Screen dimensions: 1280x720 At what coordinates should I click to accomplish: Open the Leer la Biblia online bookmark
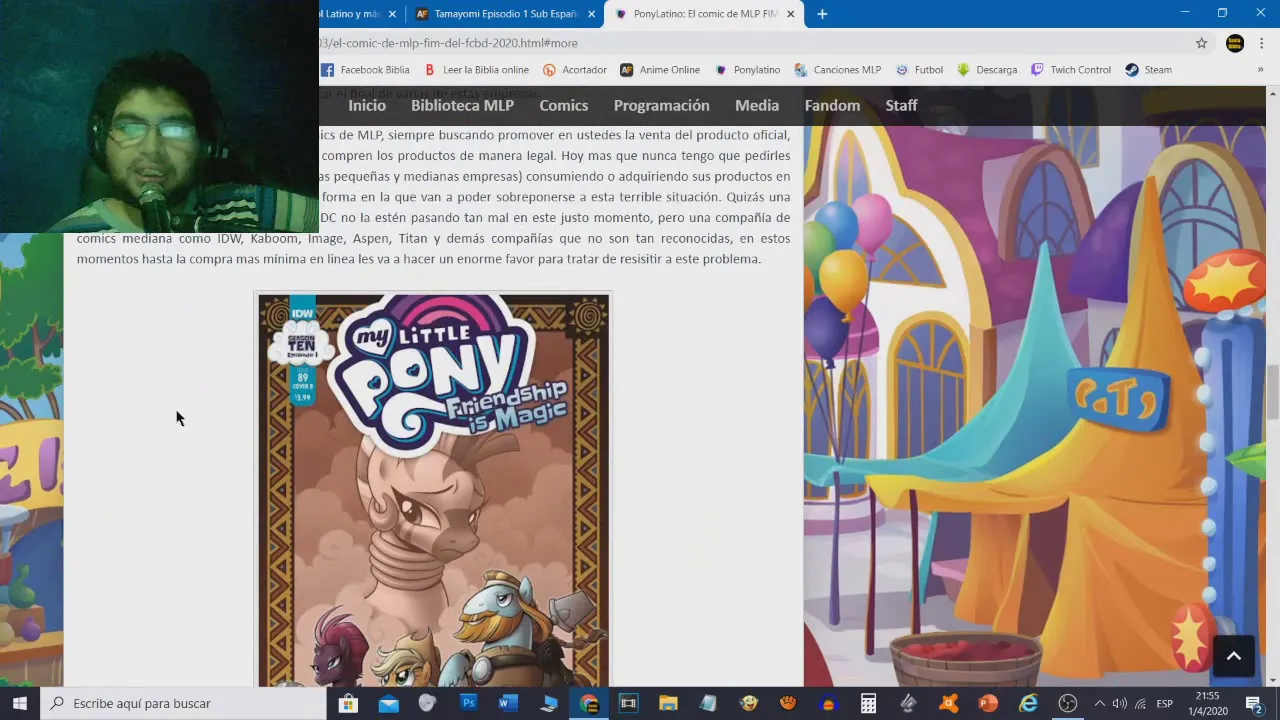[476, 70]
